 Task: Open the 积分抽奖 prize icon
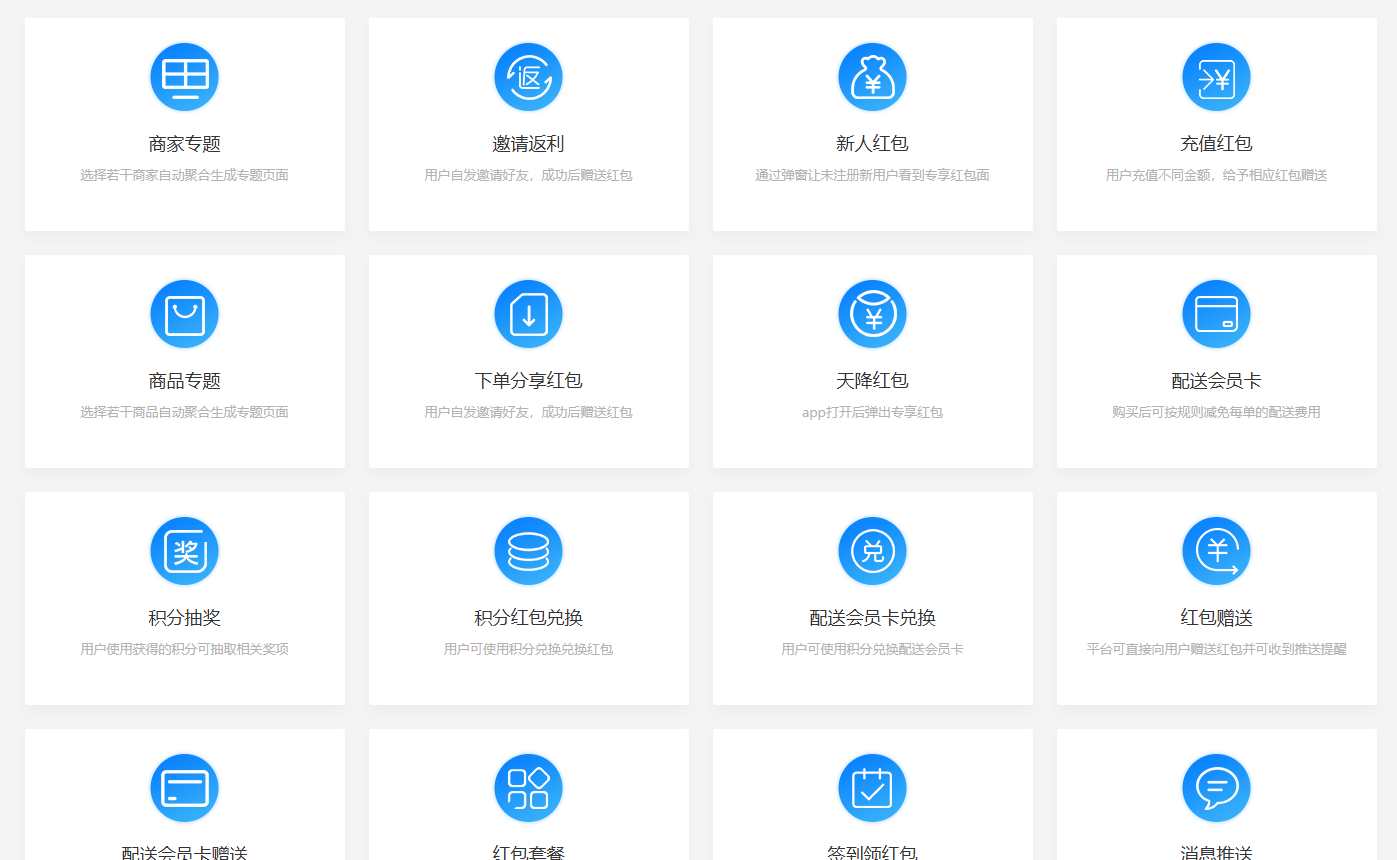(x=185, y=552)
